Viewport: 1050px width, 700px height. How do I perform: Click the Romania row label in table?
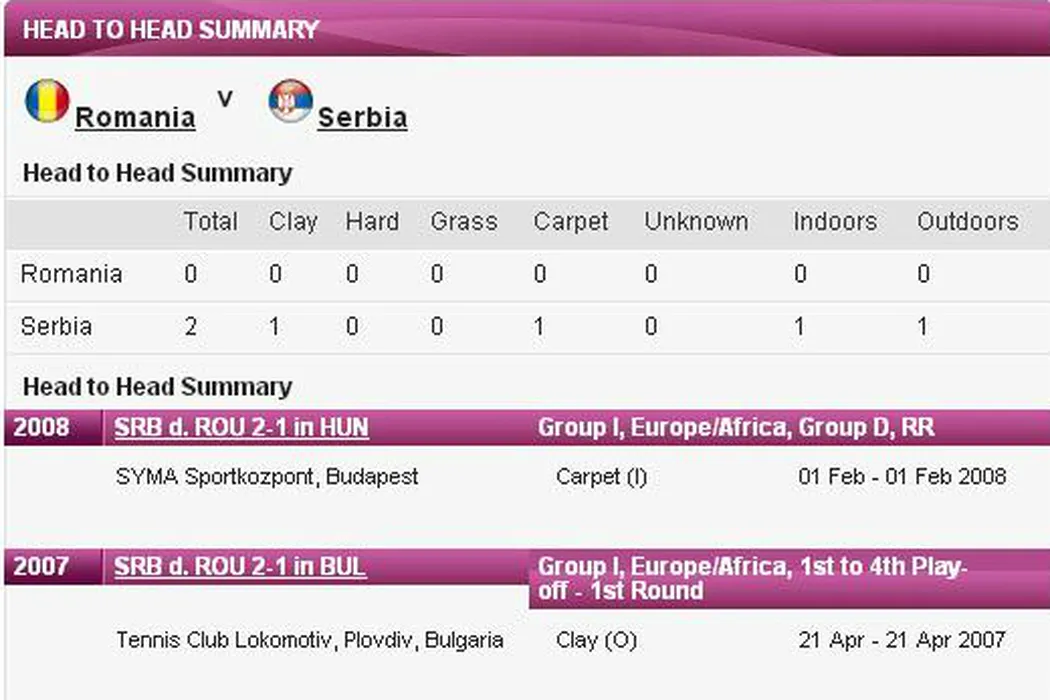click(x=71, y=274)
